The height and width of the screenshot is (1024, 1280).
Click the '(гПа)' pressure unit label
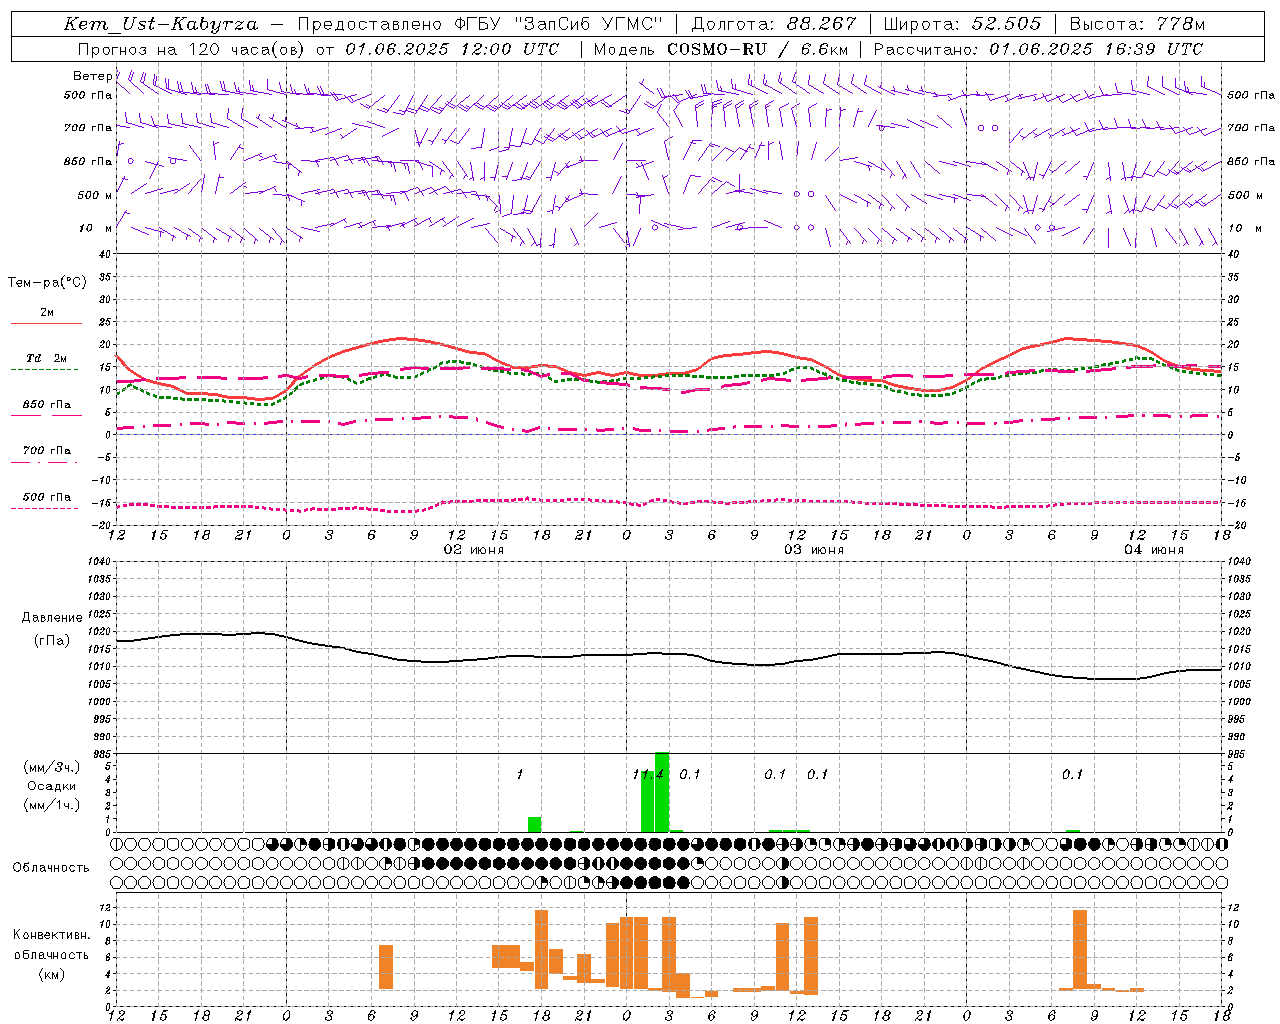pos(52,640)
